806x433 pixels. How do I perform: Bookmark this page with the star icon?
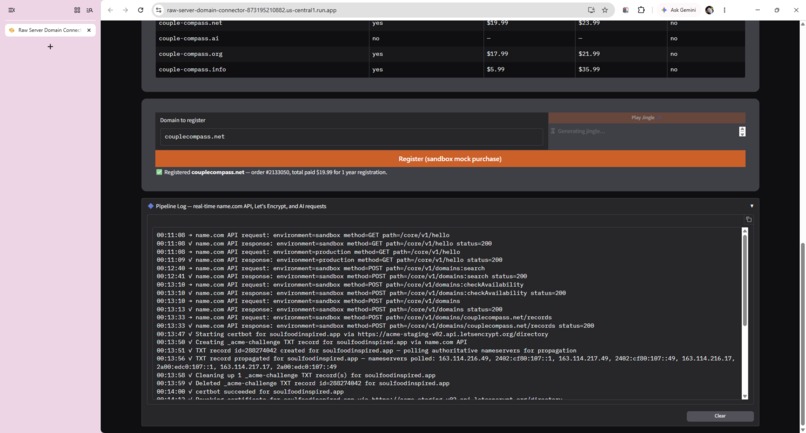click(x=605, y=10)
